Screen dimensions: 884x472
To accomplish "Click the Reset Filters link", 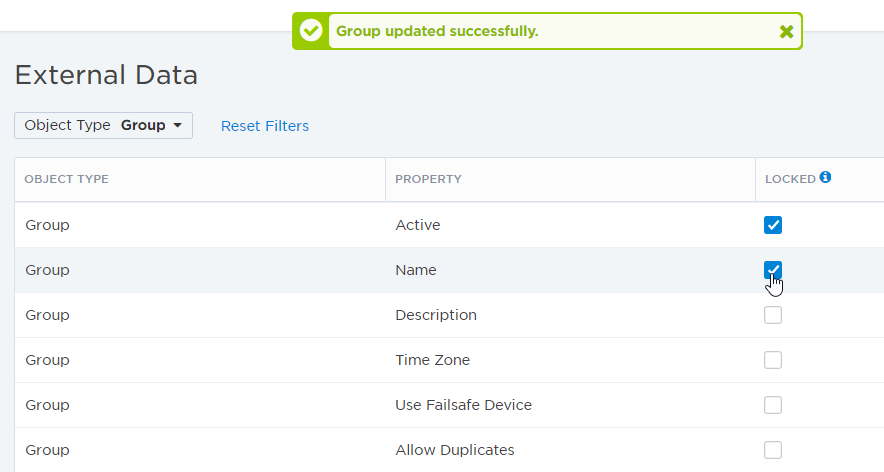I will [x=265, y=126].
